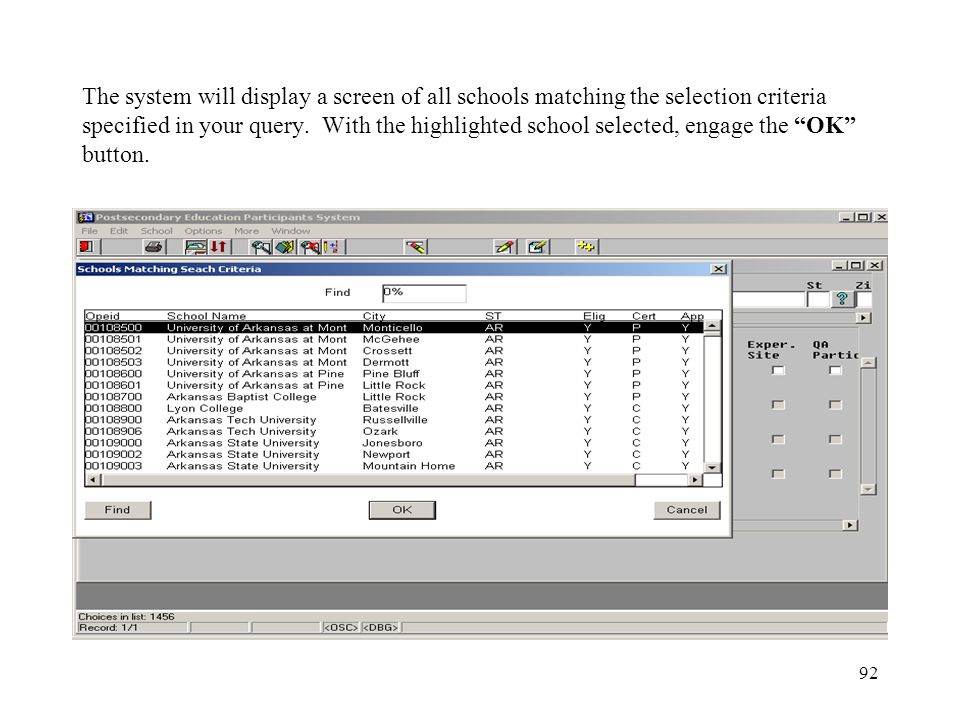Tick the top Exper. Site checkbox

(x=778, y=370)
